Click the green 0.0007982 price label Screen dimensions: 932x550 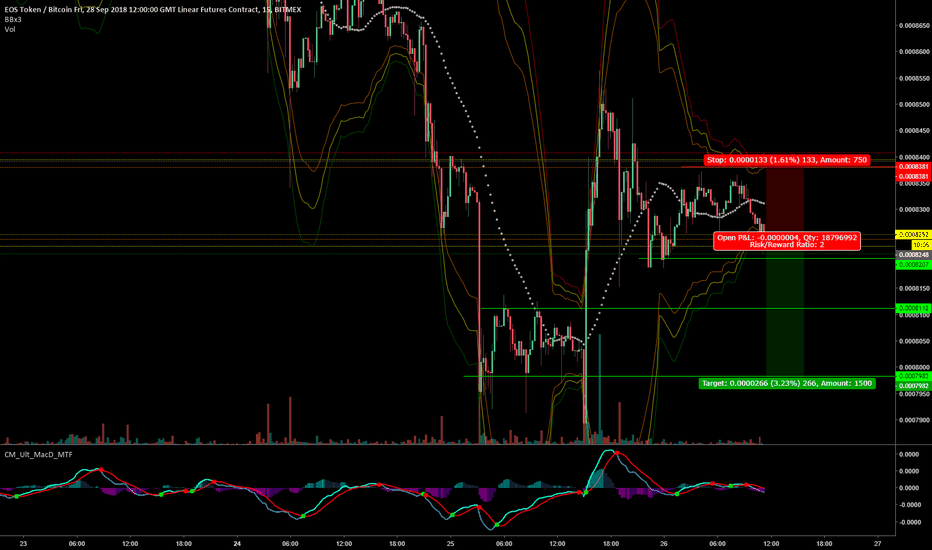[x=914, y=386]
